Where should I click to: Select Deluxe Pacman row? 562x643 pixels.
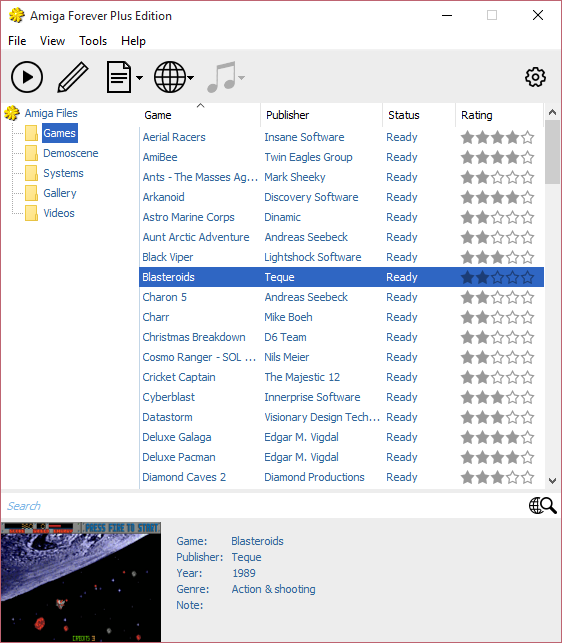pyautogui.click(x=342, y=457)
